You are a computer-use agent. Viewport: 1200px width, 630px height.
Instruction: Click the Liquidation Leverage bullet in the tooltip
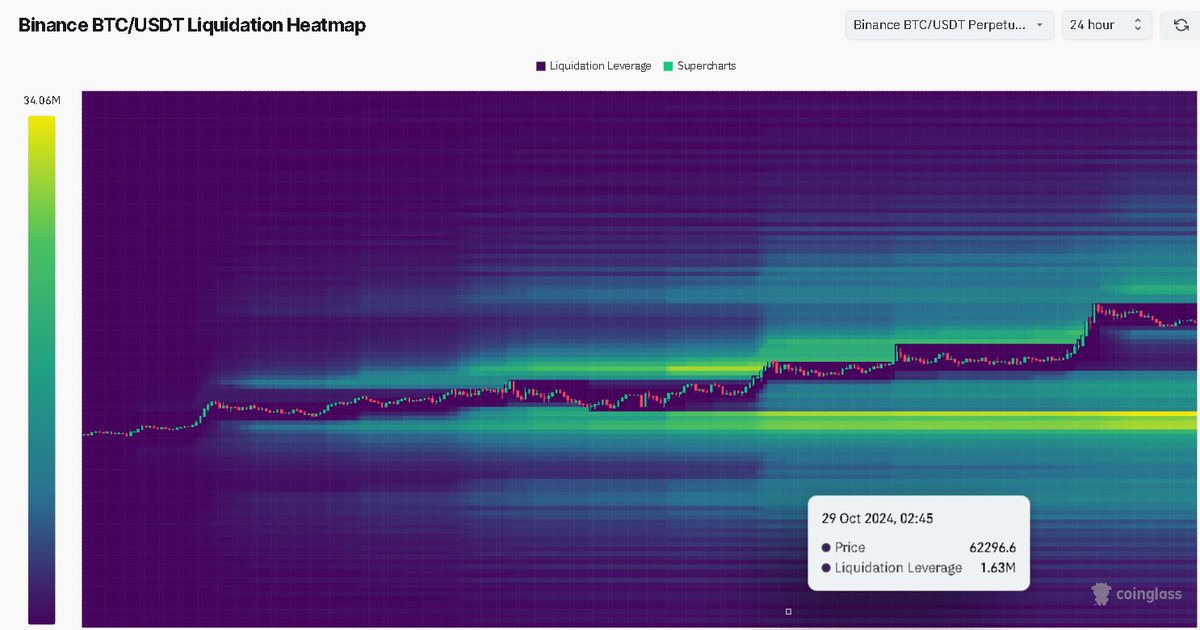(828, 567)
